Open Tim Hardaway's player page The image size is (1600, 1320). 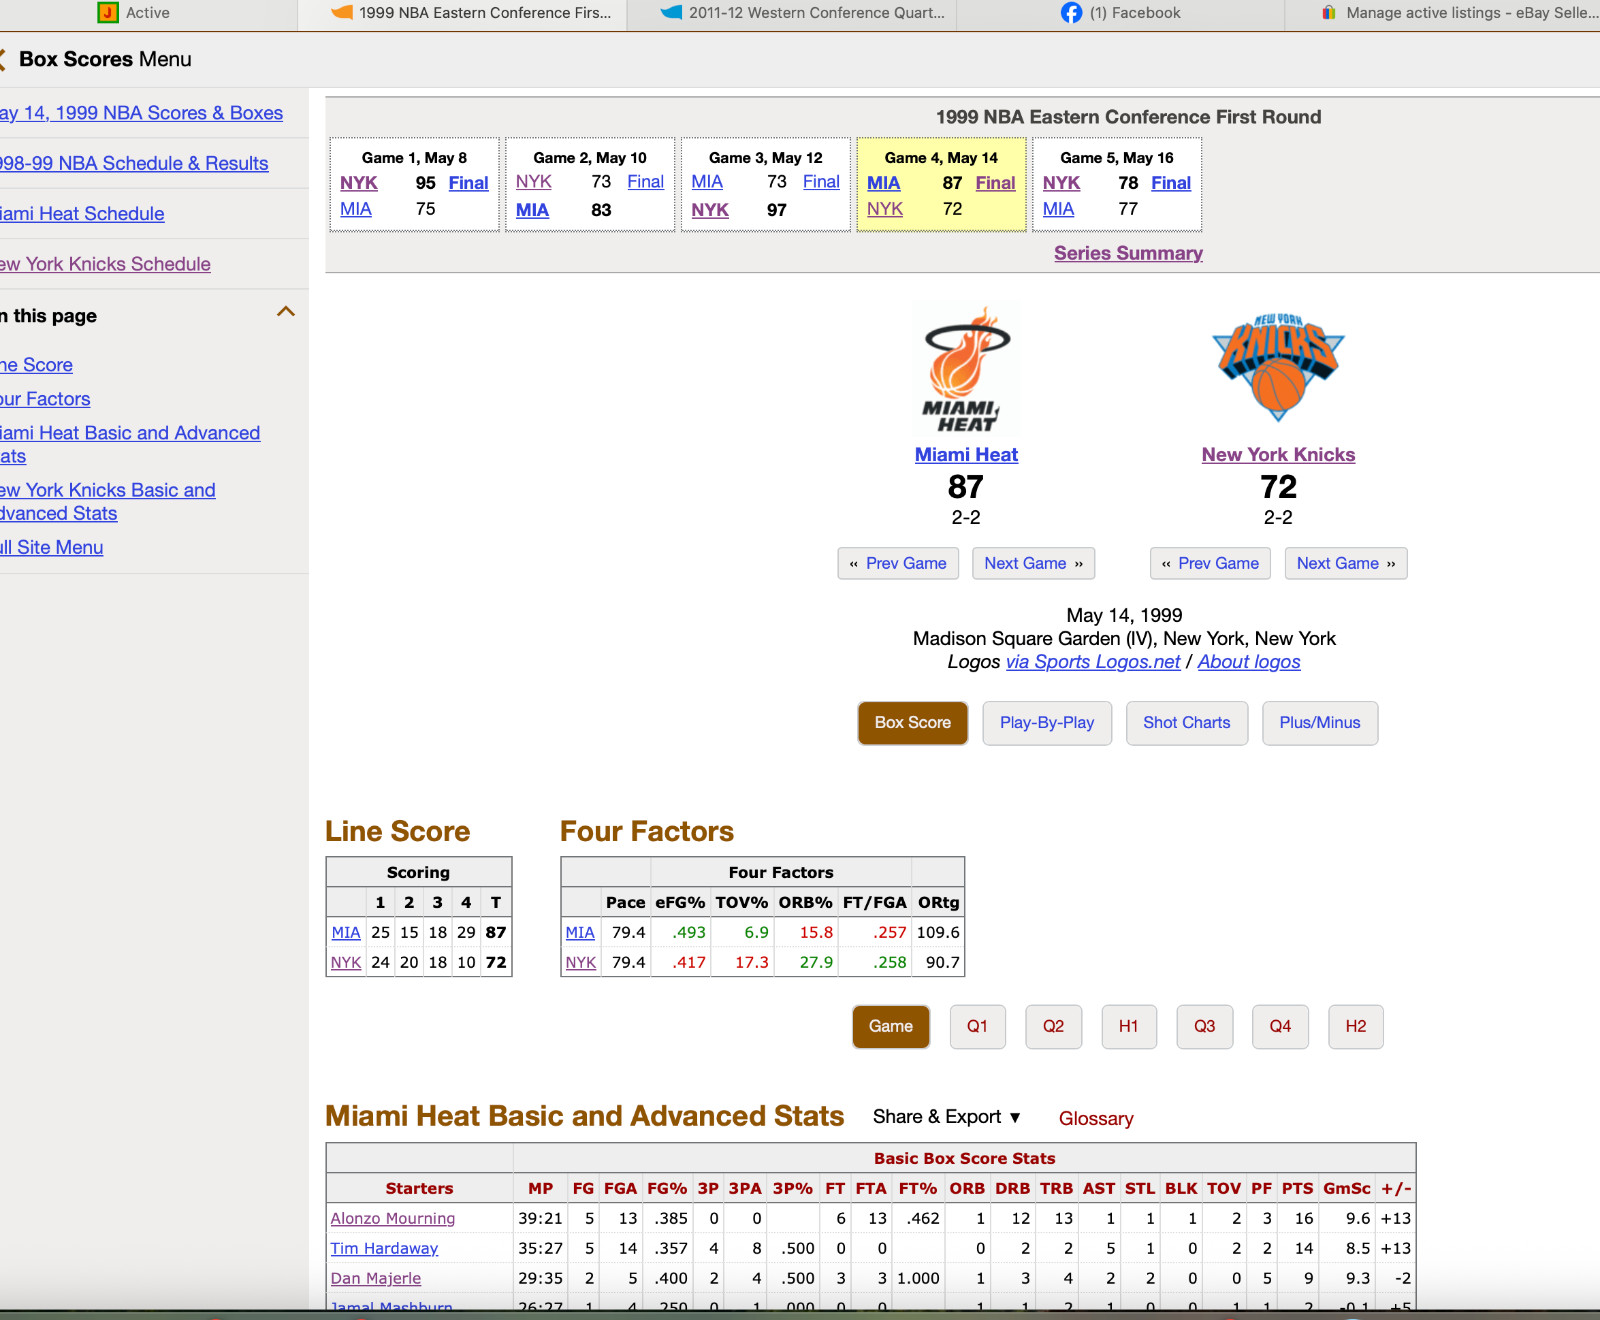[x=384, y=1249]
